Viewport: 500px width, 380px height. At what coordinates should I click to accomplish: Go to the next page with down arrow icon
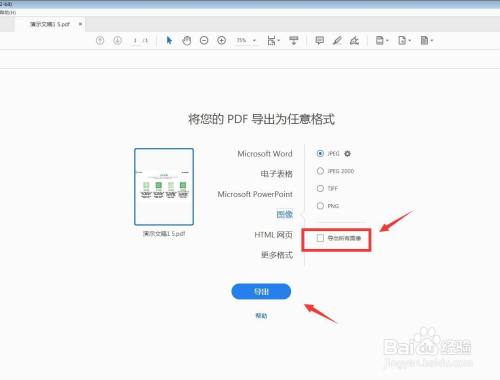(117, 41)
